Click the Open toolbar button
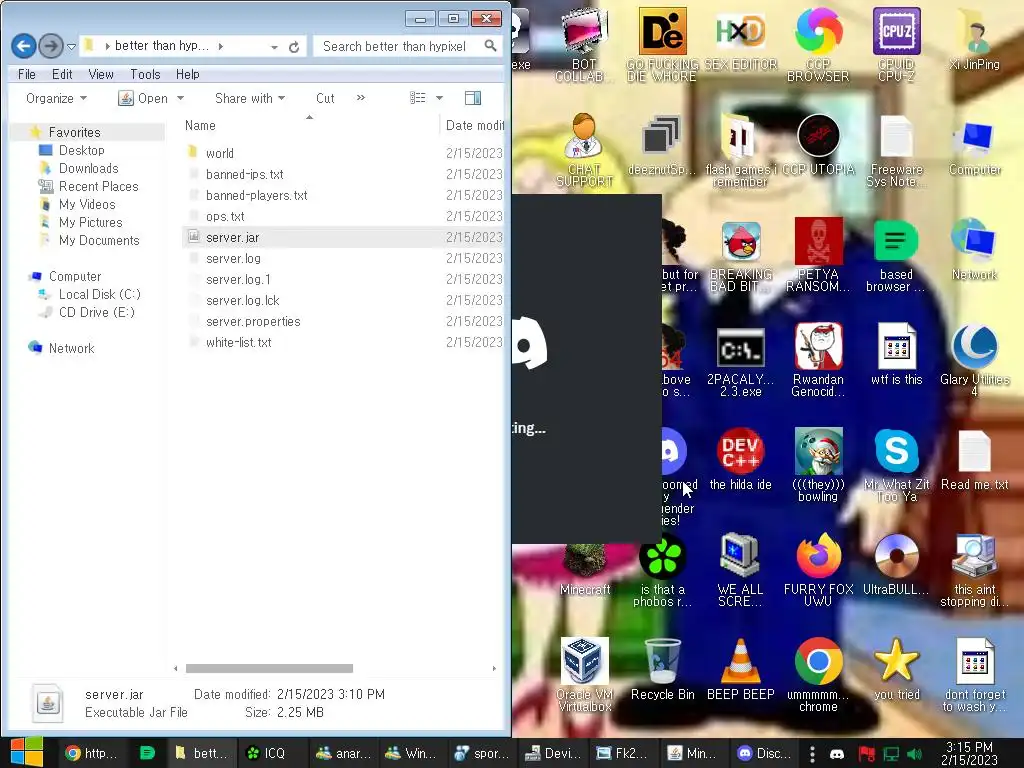Screen dimensions: 1024x768 [x=144, y=99]
